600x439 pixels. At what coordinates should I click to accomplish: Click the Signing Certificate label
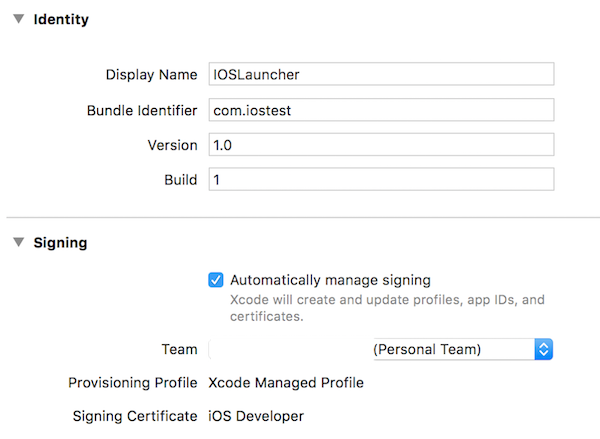point(135,416)
